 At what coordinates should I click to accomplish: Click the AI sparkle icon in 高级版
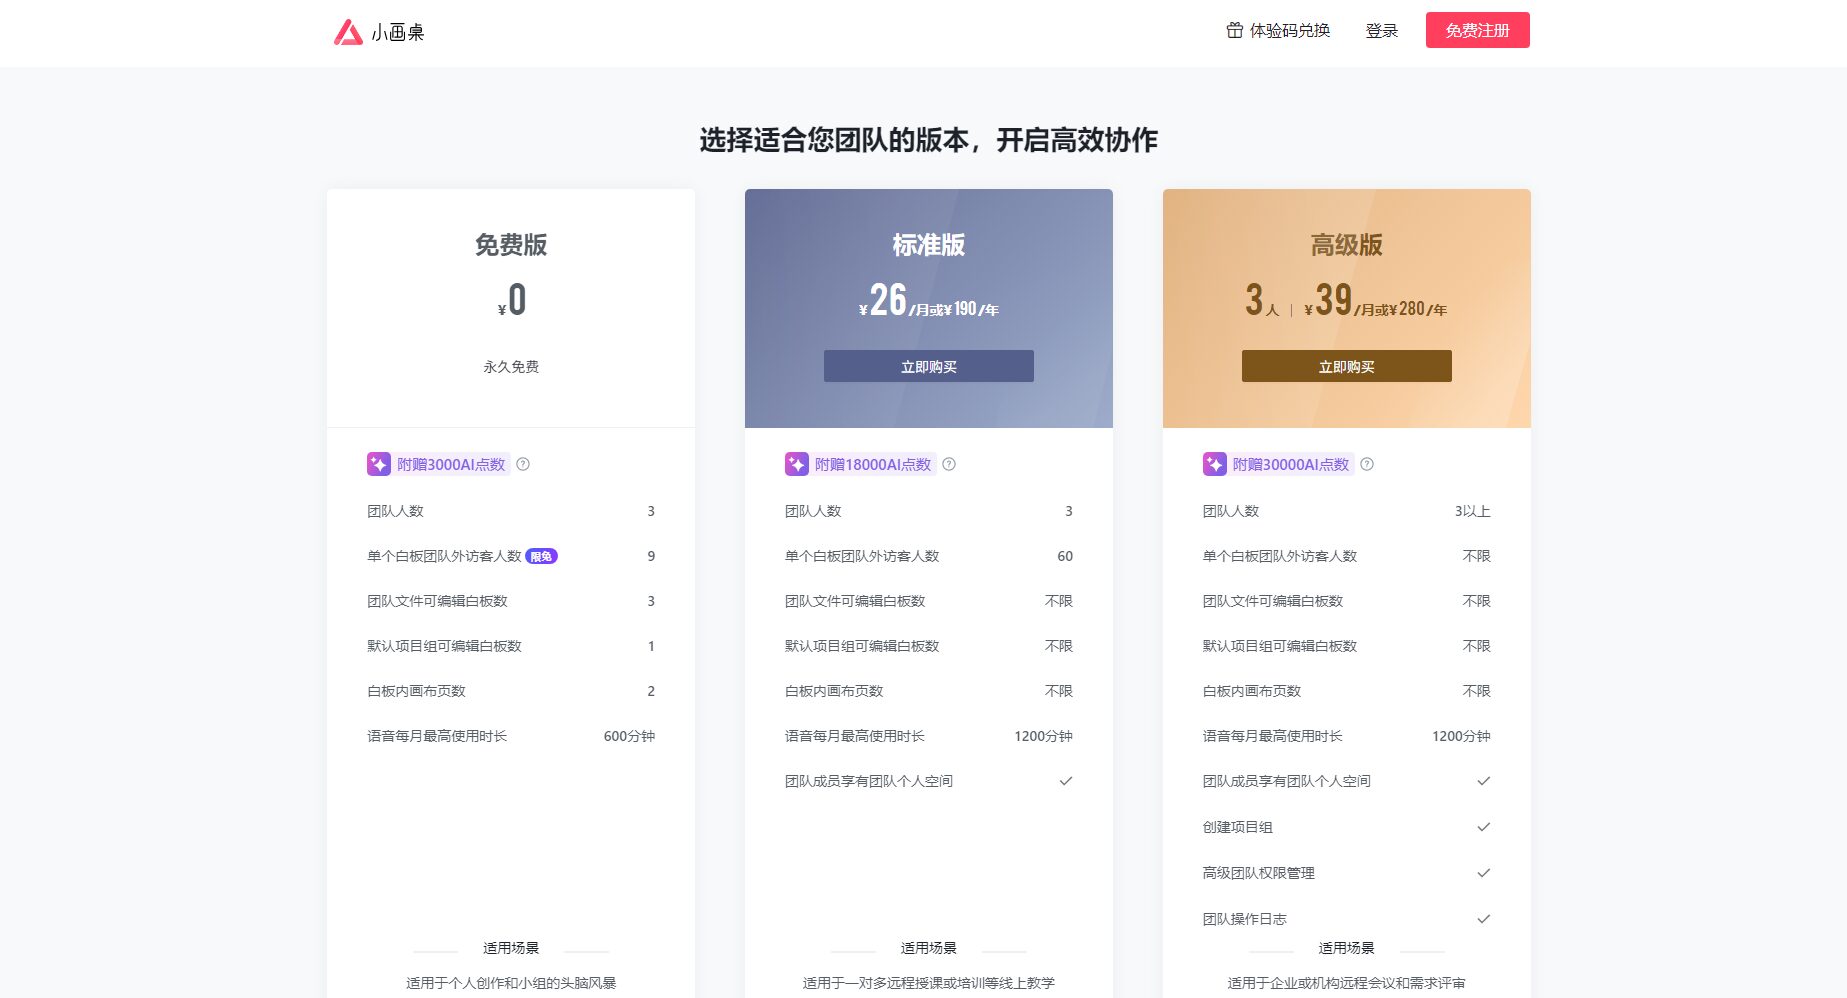[1215, 464]
